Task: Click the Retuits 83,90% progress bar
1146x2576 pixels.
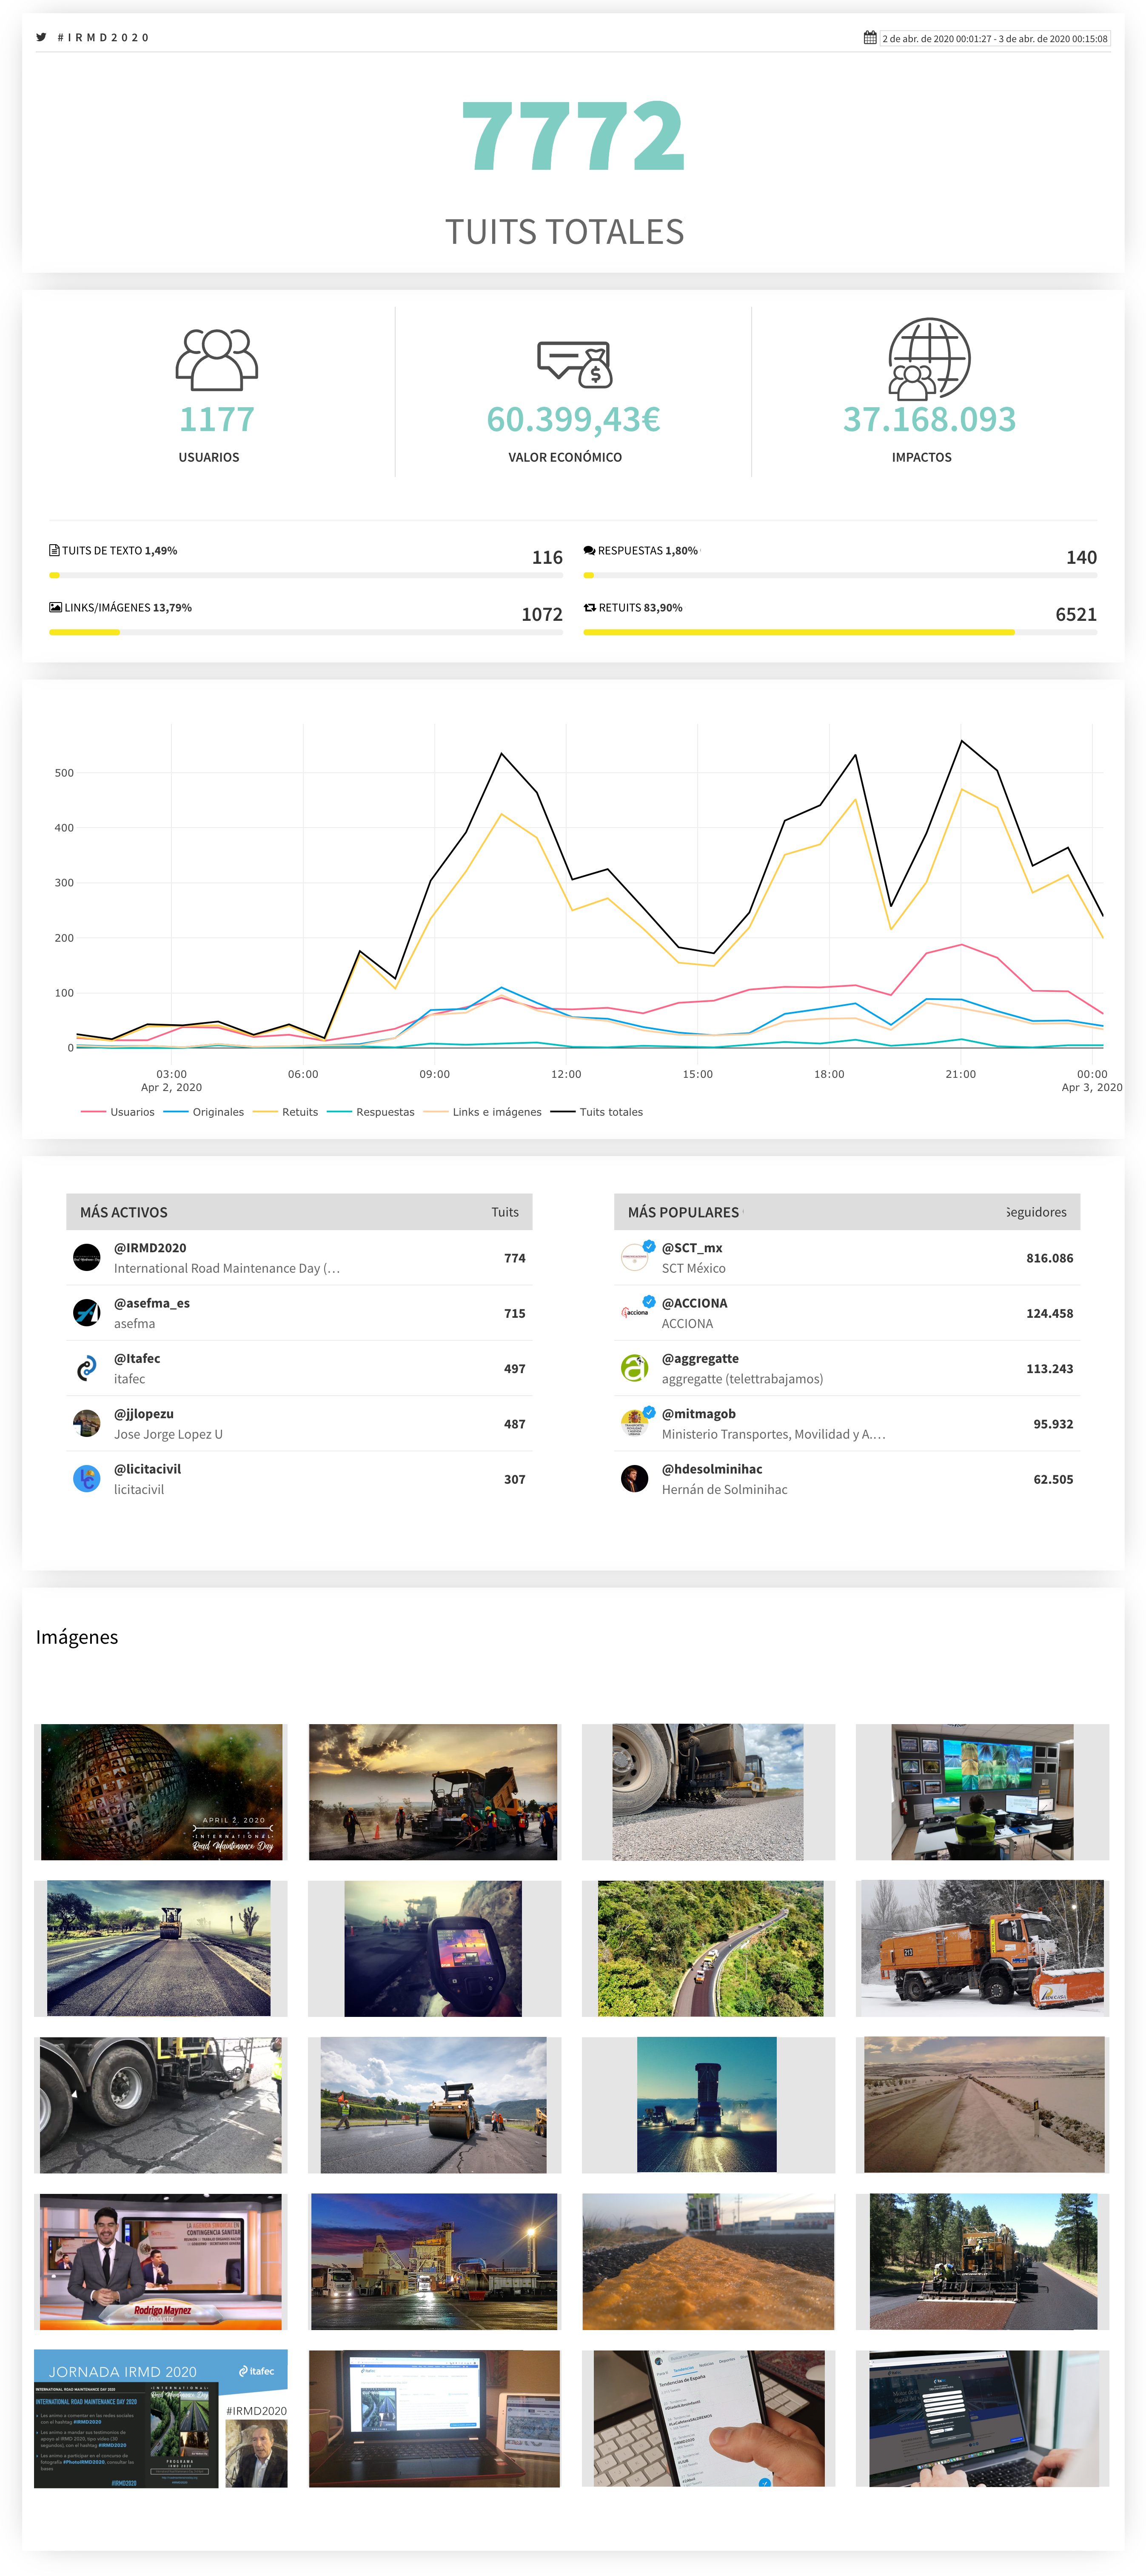Action: point(840,632)
